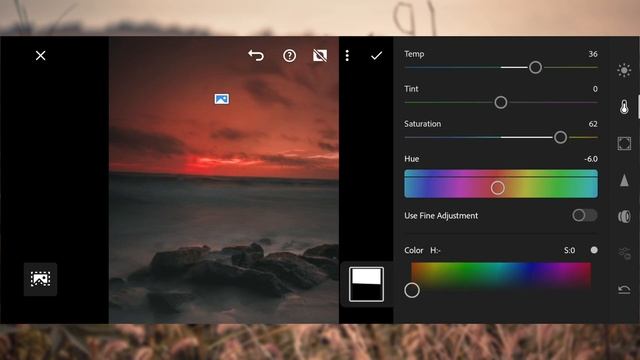Viewport: 640px width, 360px height.
Task: Close the selective edit with X
Action: click(40, 56)
